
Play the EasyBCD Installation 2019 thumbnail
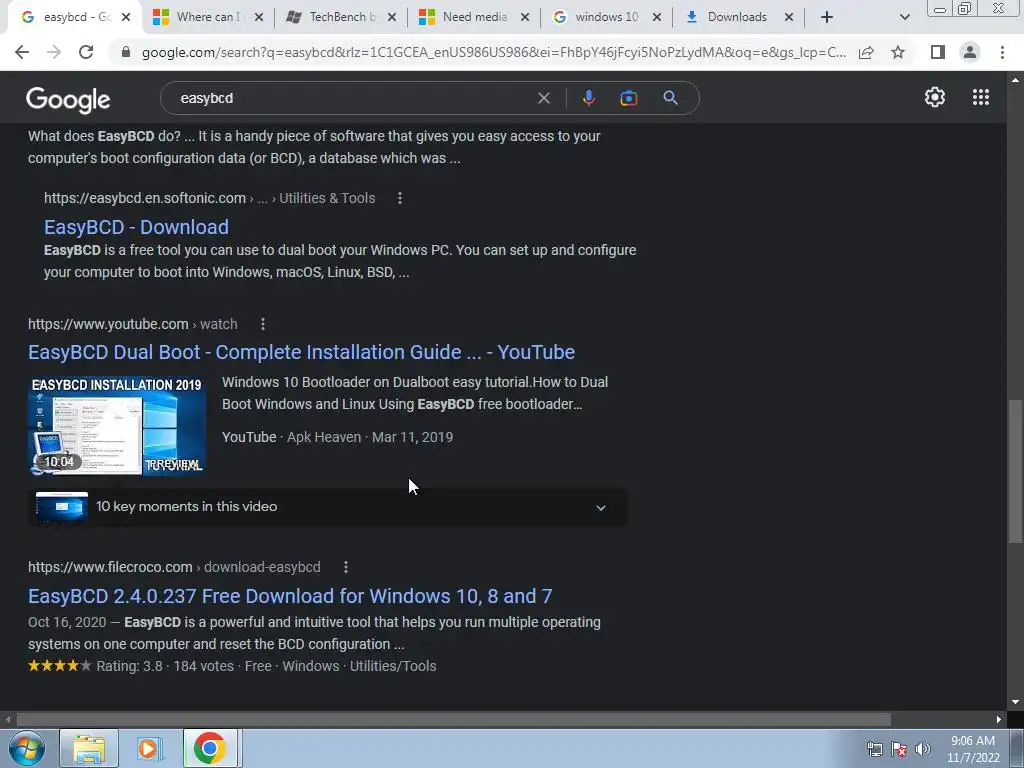[x=118, y=425]
